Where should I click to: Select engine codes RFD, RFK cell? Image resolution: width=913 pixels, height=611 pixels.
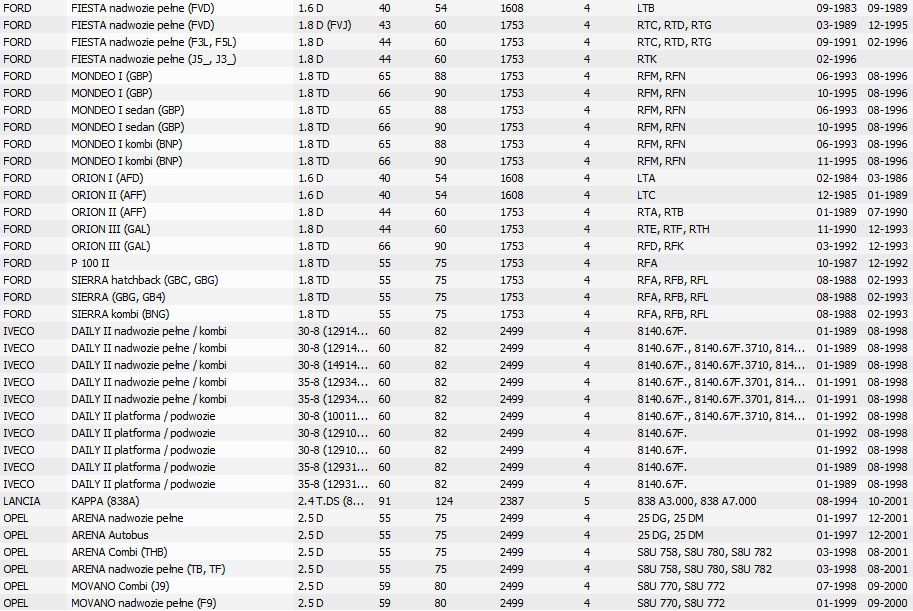pyautogui.click(x=660, y=246)
